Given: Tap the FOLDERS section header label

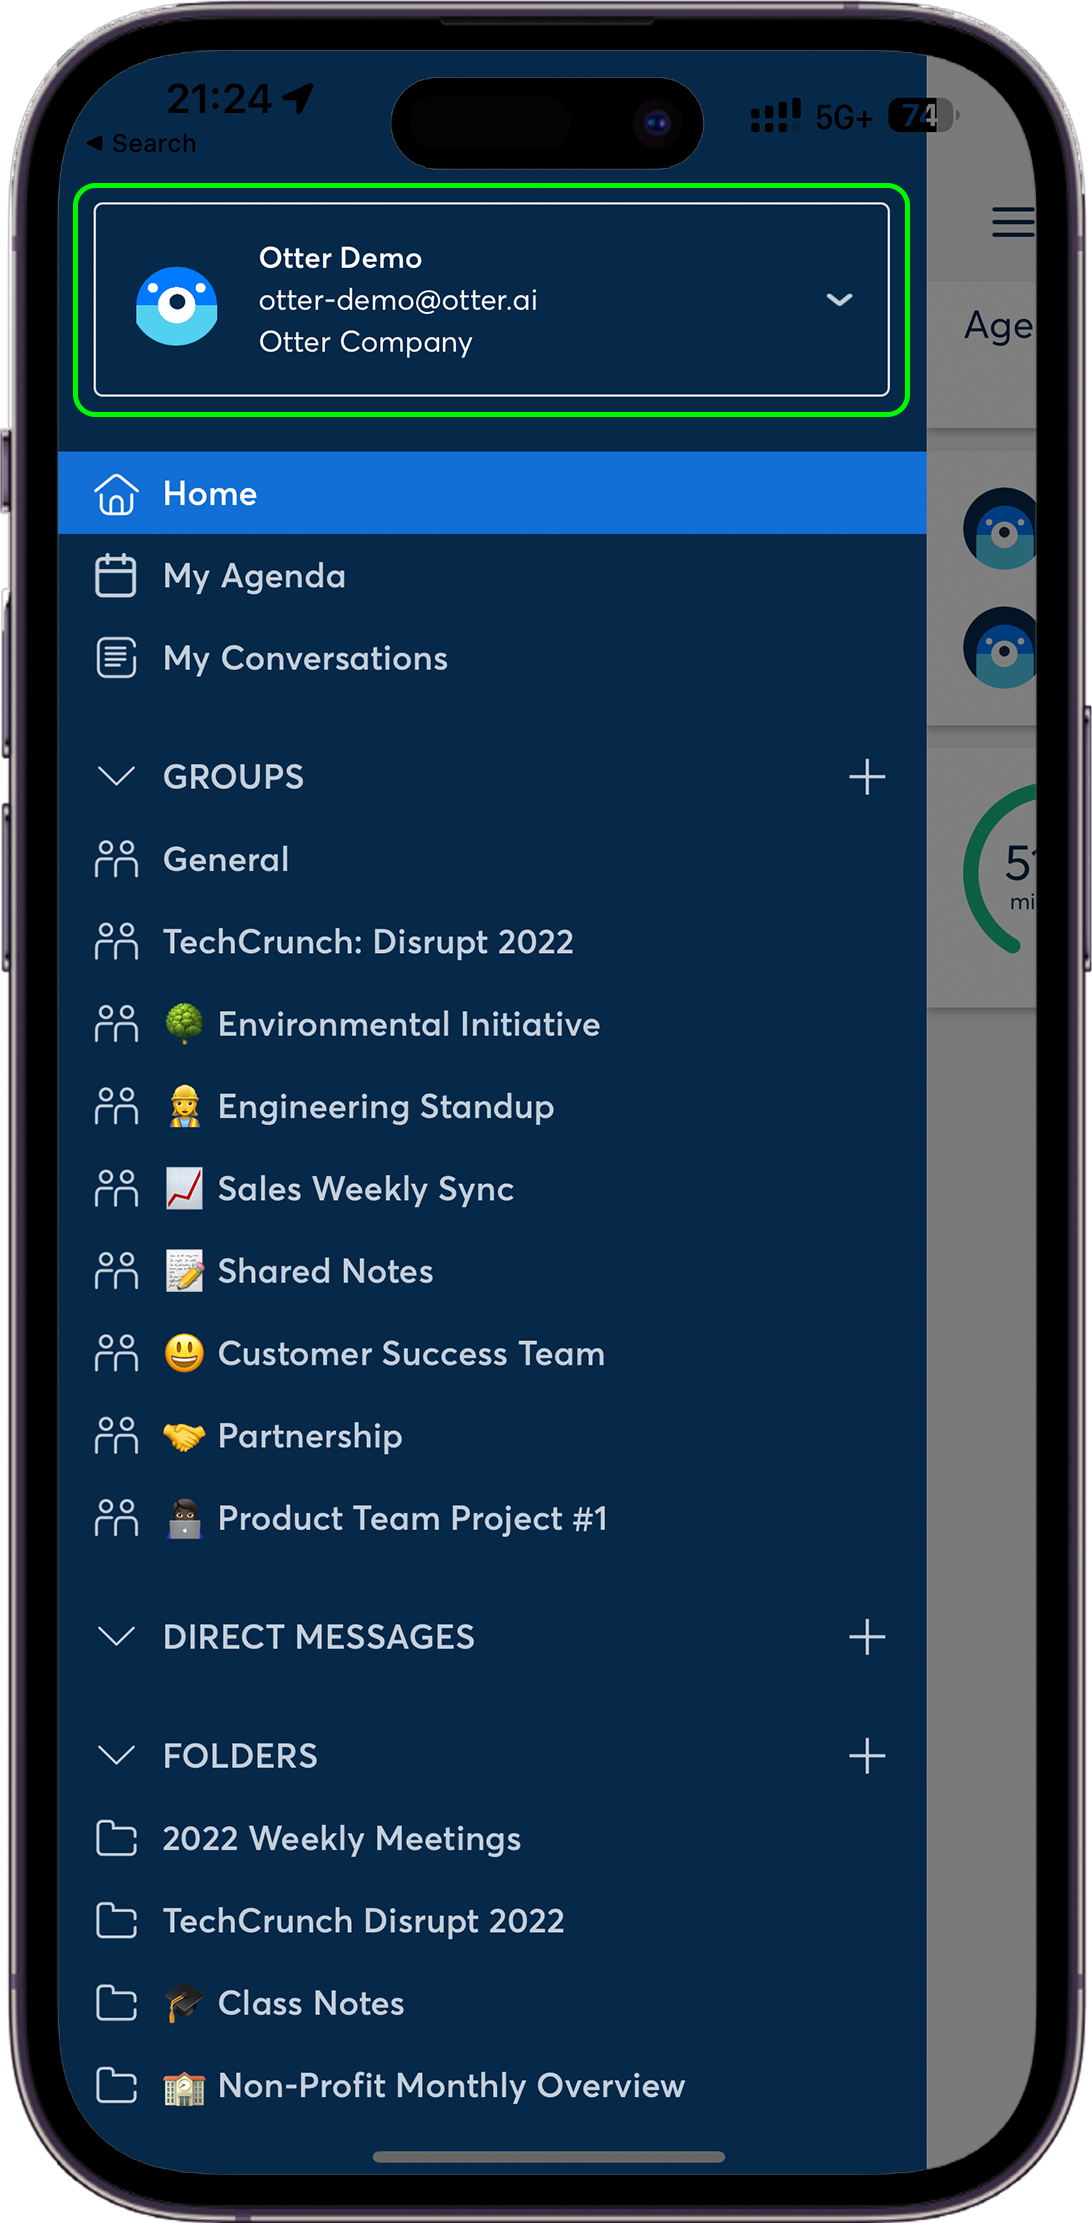Looking at the screenshot, I should pos(240,1756).
